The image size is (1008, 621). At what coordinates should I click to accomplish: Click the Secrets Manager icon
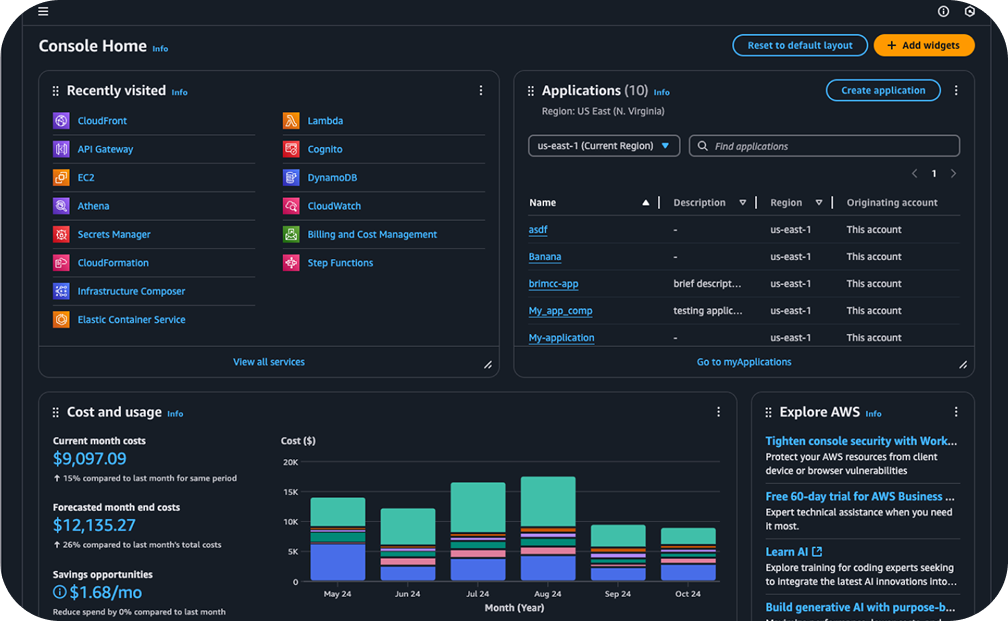point(61,235)
